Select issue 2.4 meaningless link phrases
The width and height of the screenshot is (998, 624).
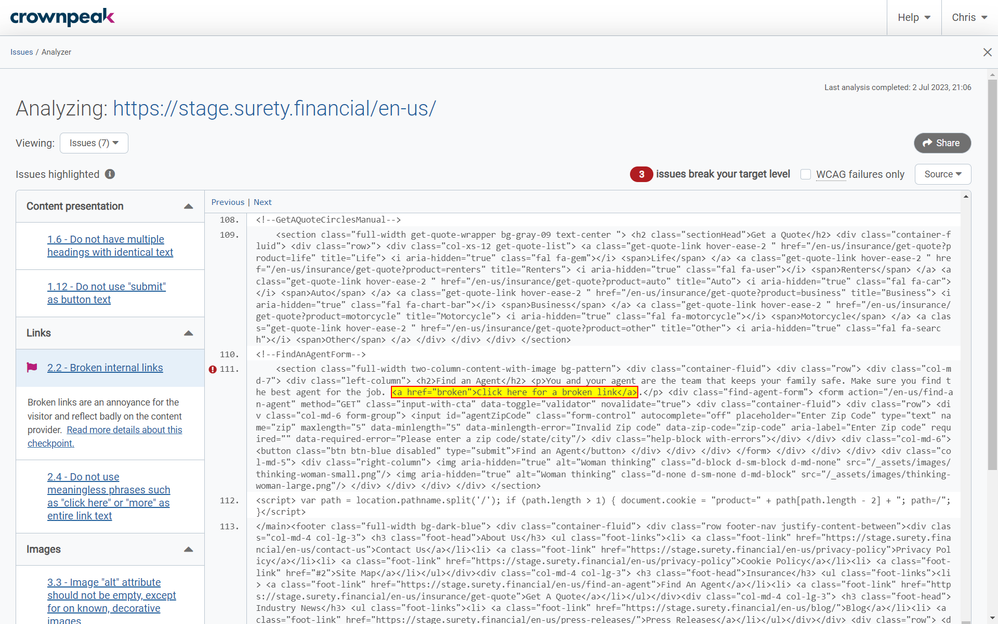109,496
